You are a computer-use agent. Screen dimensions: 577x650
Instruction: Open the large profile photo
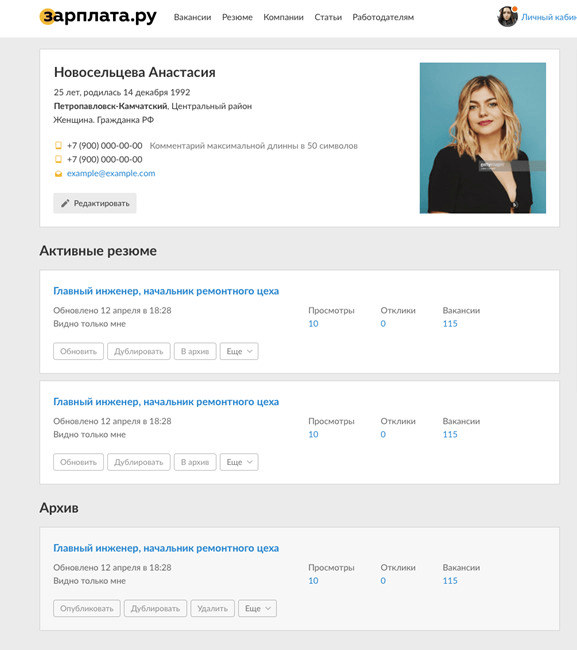pyautogui.click(x=482, y=138)
